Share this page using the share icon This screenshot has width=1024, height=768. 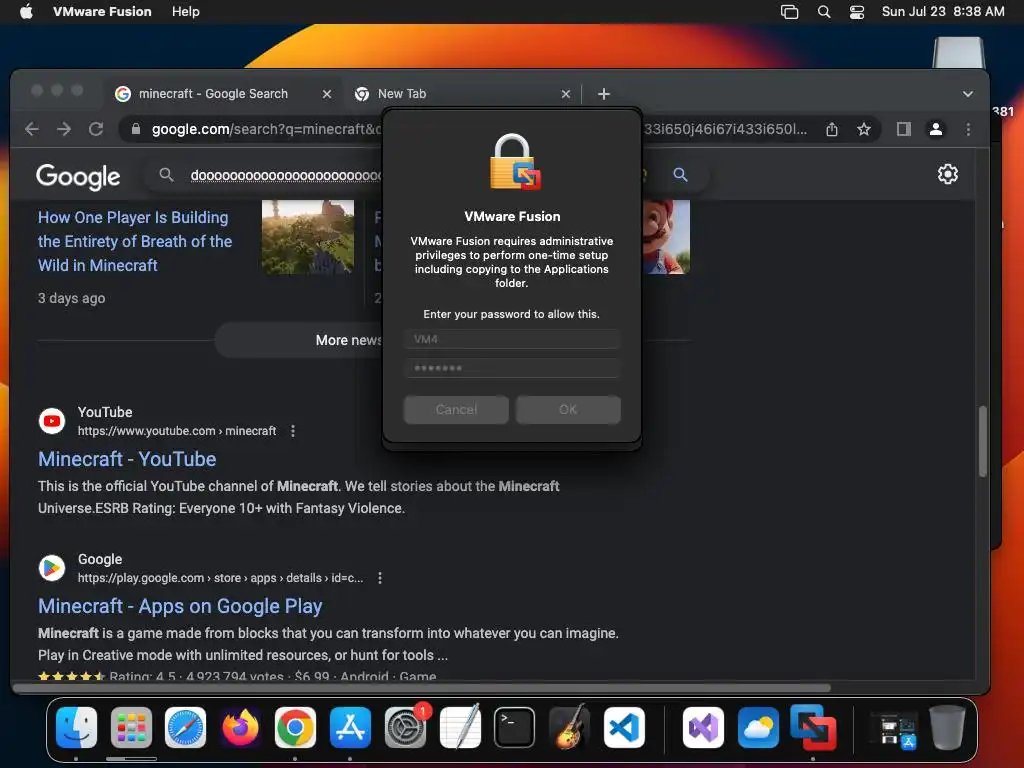tap(831, 129)
